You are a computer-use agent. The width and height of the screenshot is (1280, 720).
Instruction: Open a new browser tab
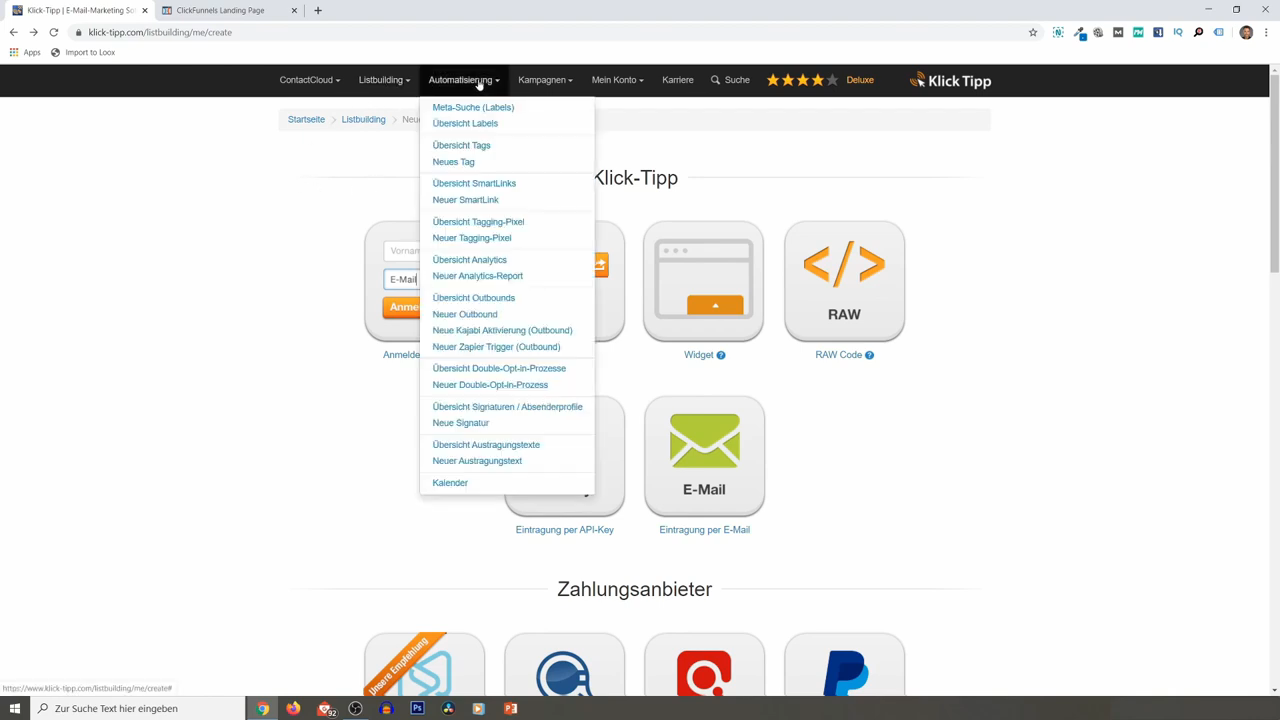coord(318,10)
